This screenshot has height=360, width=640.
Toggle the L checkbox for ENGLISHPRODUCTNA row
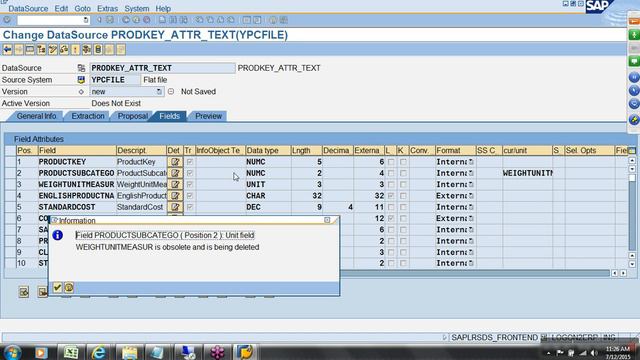391,196
